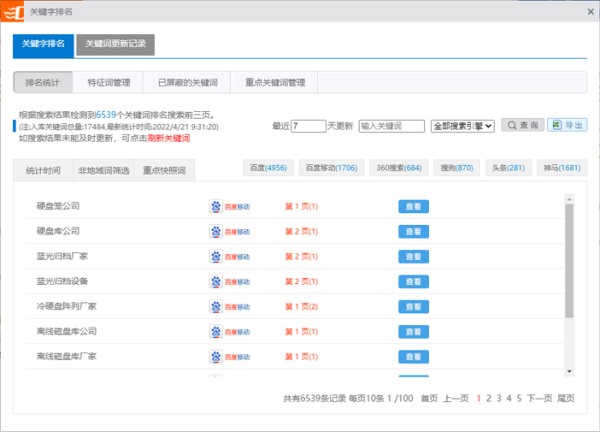Open the 特征词管理 sub-tab
Image resolution: width=600 pixels, height=432 pixels.
(x=109, y=82)
